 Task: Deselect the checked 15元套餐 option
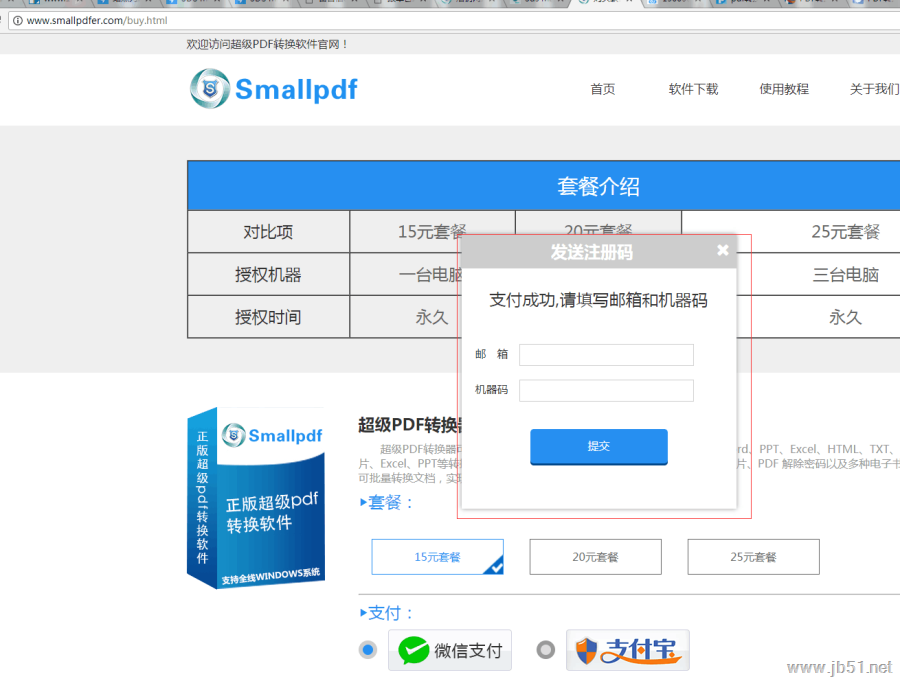437,557
